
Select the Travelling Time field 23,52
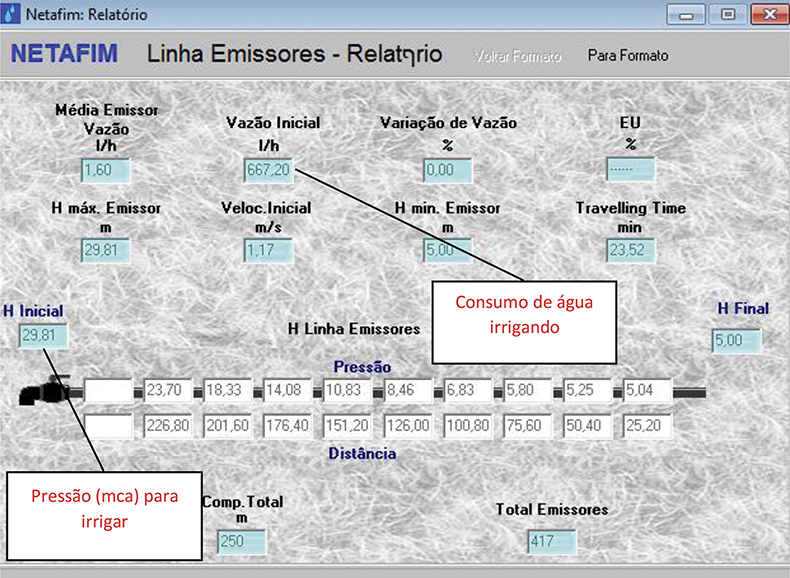[630, 249]
